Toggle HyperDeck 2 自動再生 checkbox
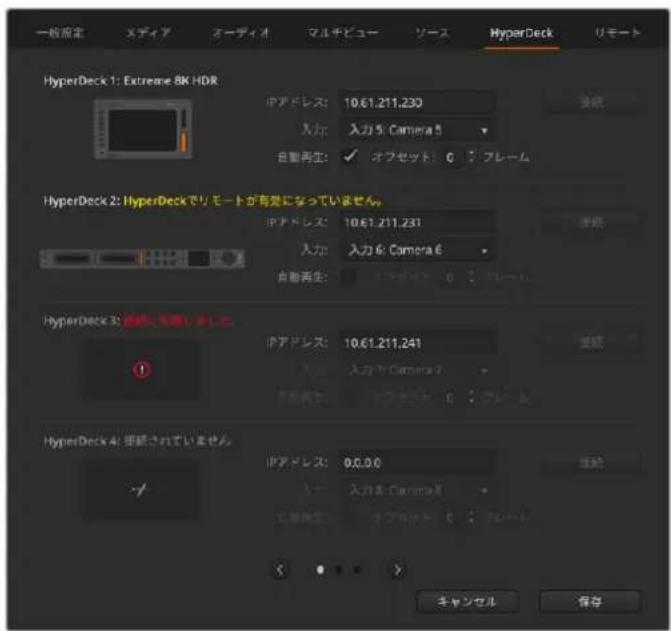Image resolution: width=671 pixels, height=631 pixels. (349, 277)
